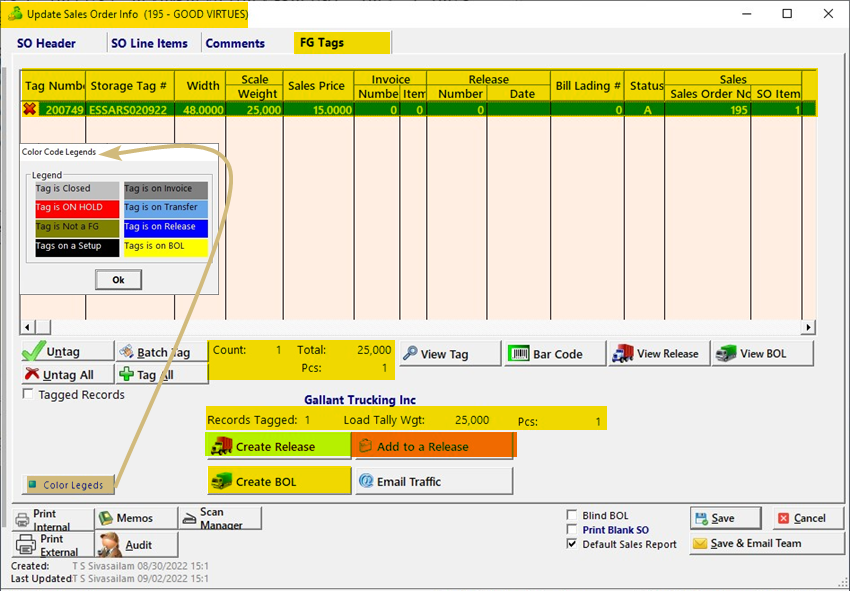850x591 pixels.
Task: Click the 48.0000 width cell
Action: (200, 110)
